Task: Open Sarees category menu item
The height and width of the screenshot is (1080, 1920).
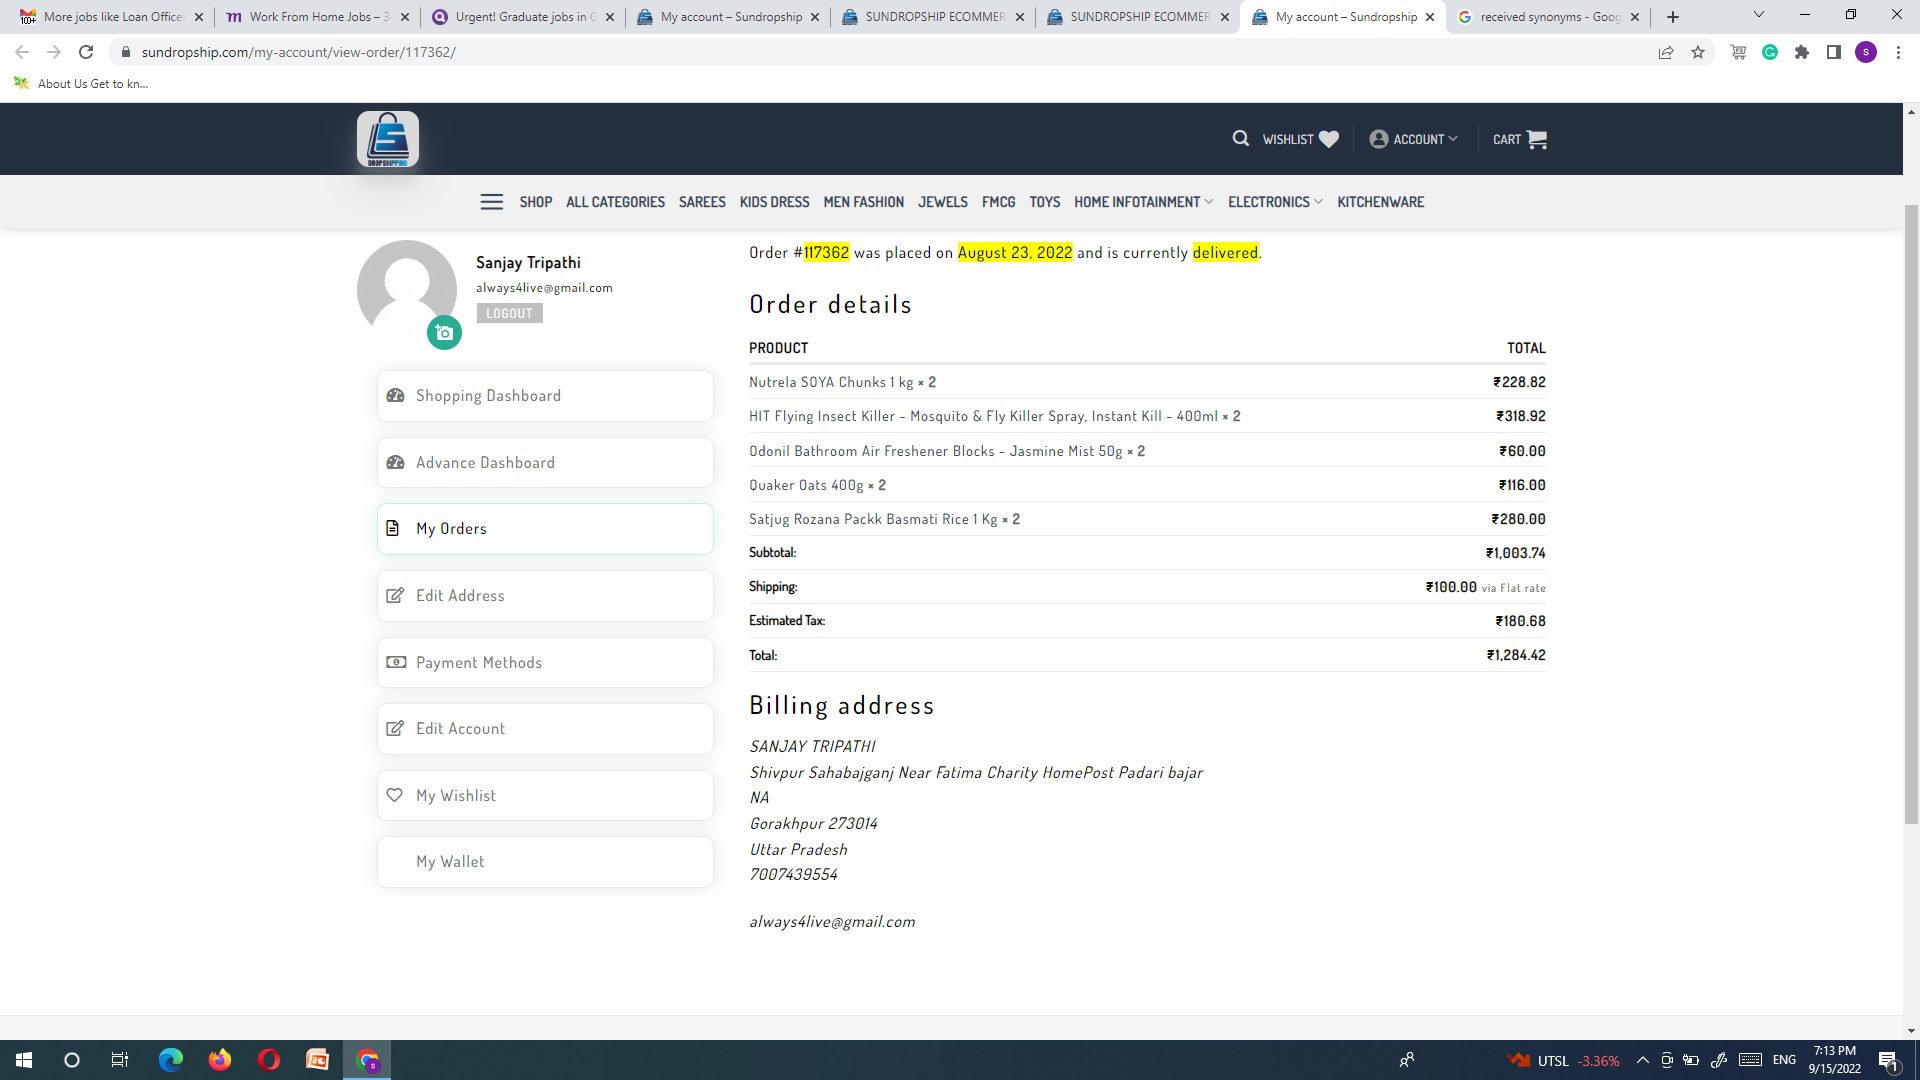Action: 702,202
